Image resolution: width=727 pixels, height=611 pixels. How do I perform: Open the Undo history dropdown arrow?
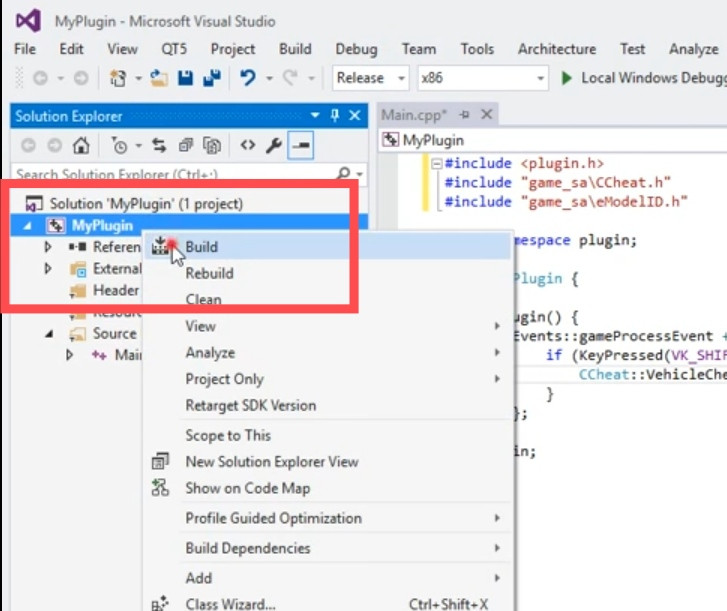point(269,79)
